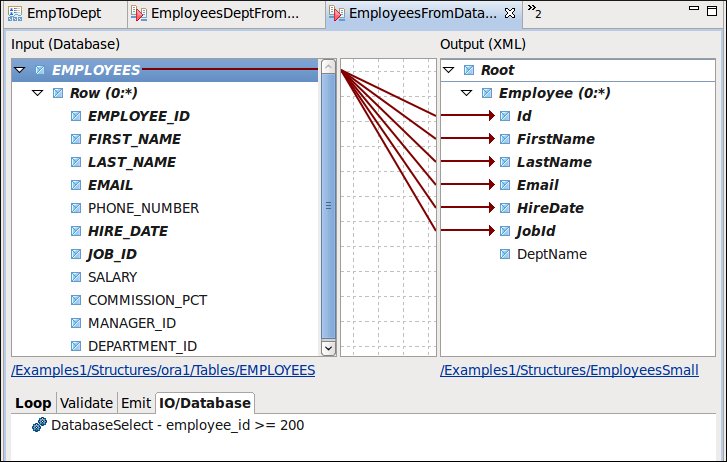Select the DEPARTMENT_ID input row
This screenshot has height=462, width=727.
142,346
